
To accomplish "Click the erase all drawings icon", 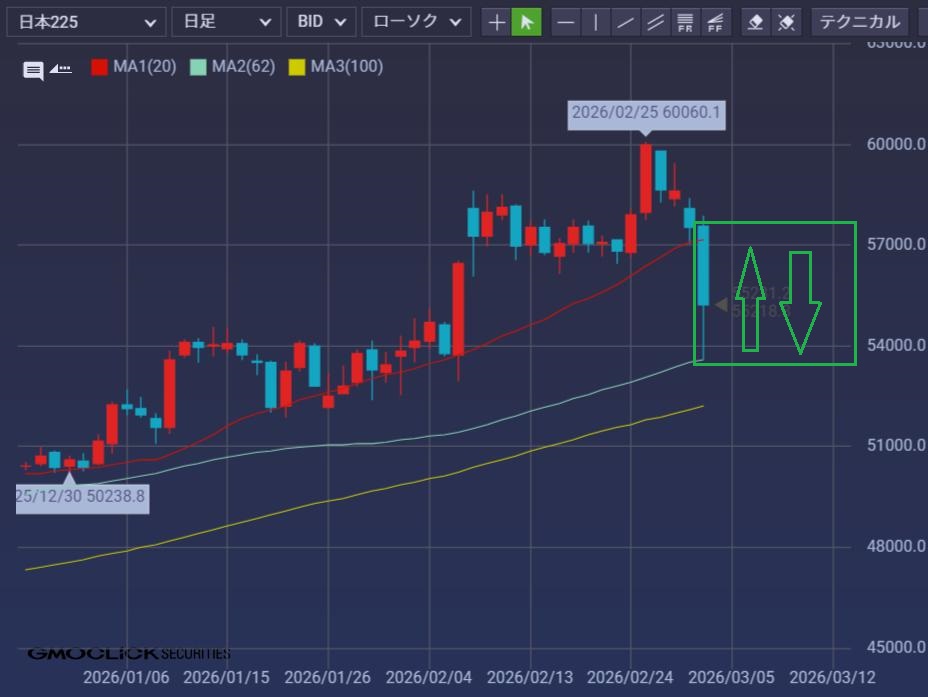I will coord(787,22).
